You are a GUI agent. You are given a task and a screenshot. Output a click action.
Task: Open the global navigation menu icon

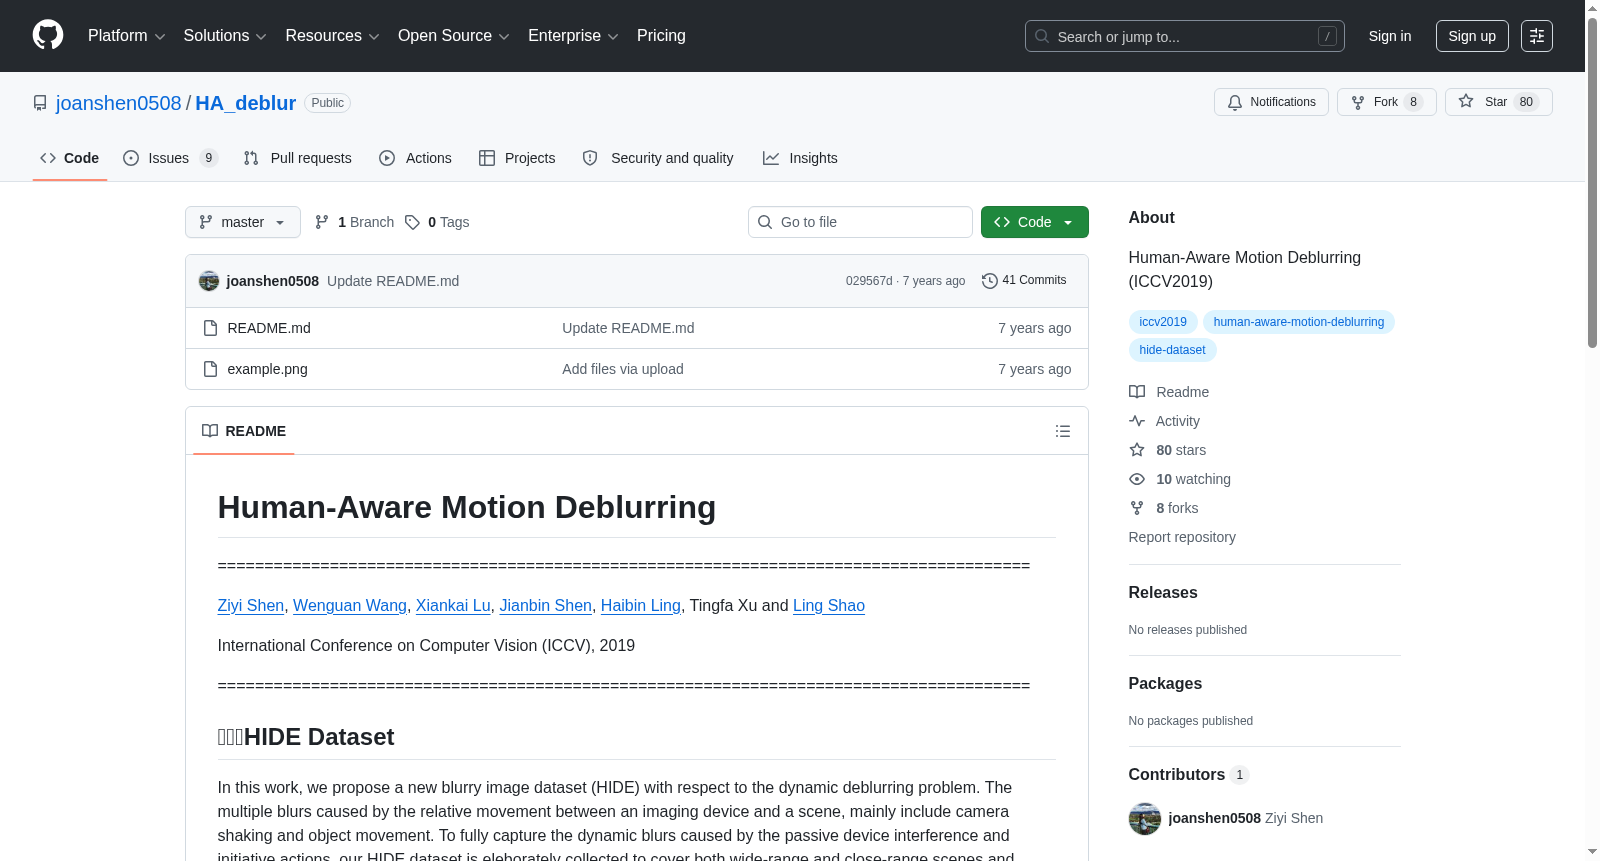coord(1537,36)
